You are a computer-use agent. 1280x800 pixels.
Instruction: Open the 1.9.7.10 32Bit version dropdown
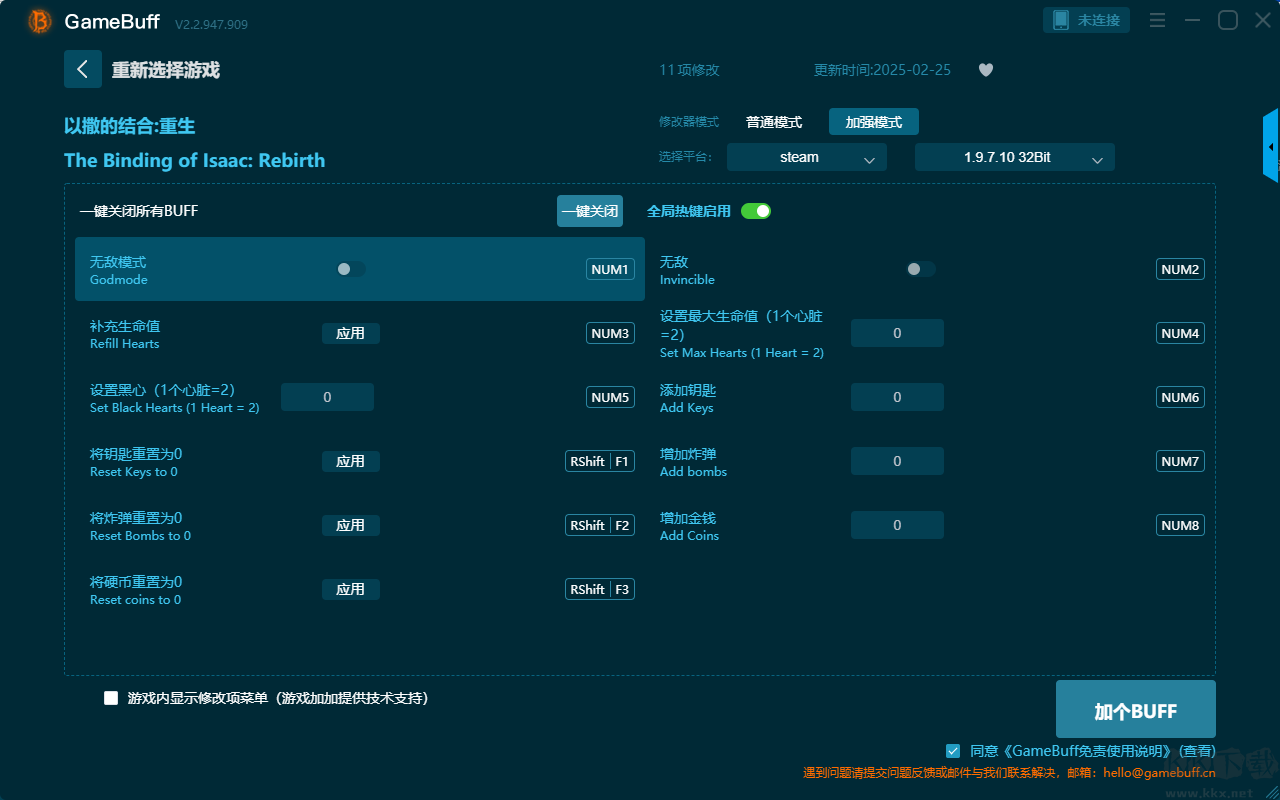click(1014, 157)
